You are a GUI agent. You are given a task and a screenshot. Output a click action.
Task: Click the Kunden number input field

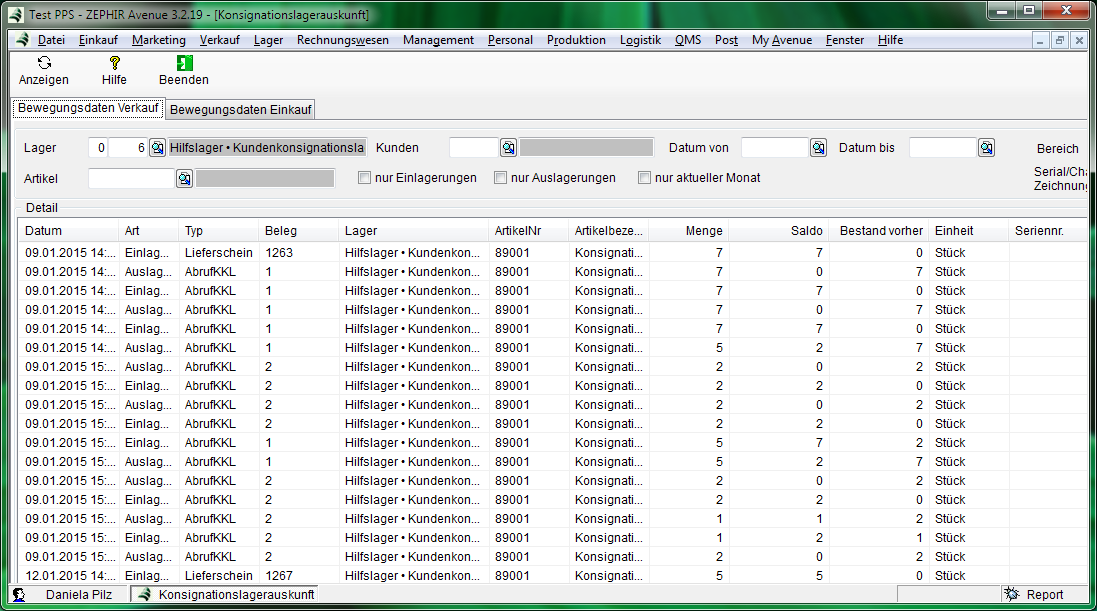point(473,148)
